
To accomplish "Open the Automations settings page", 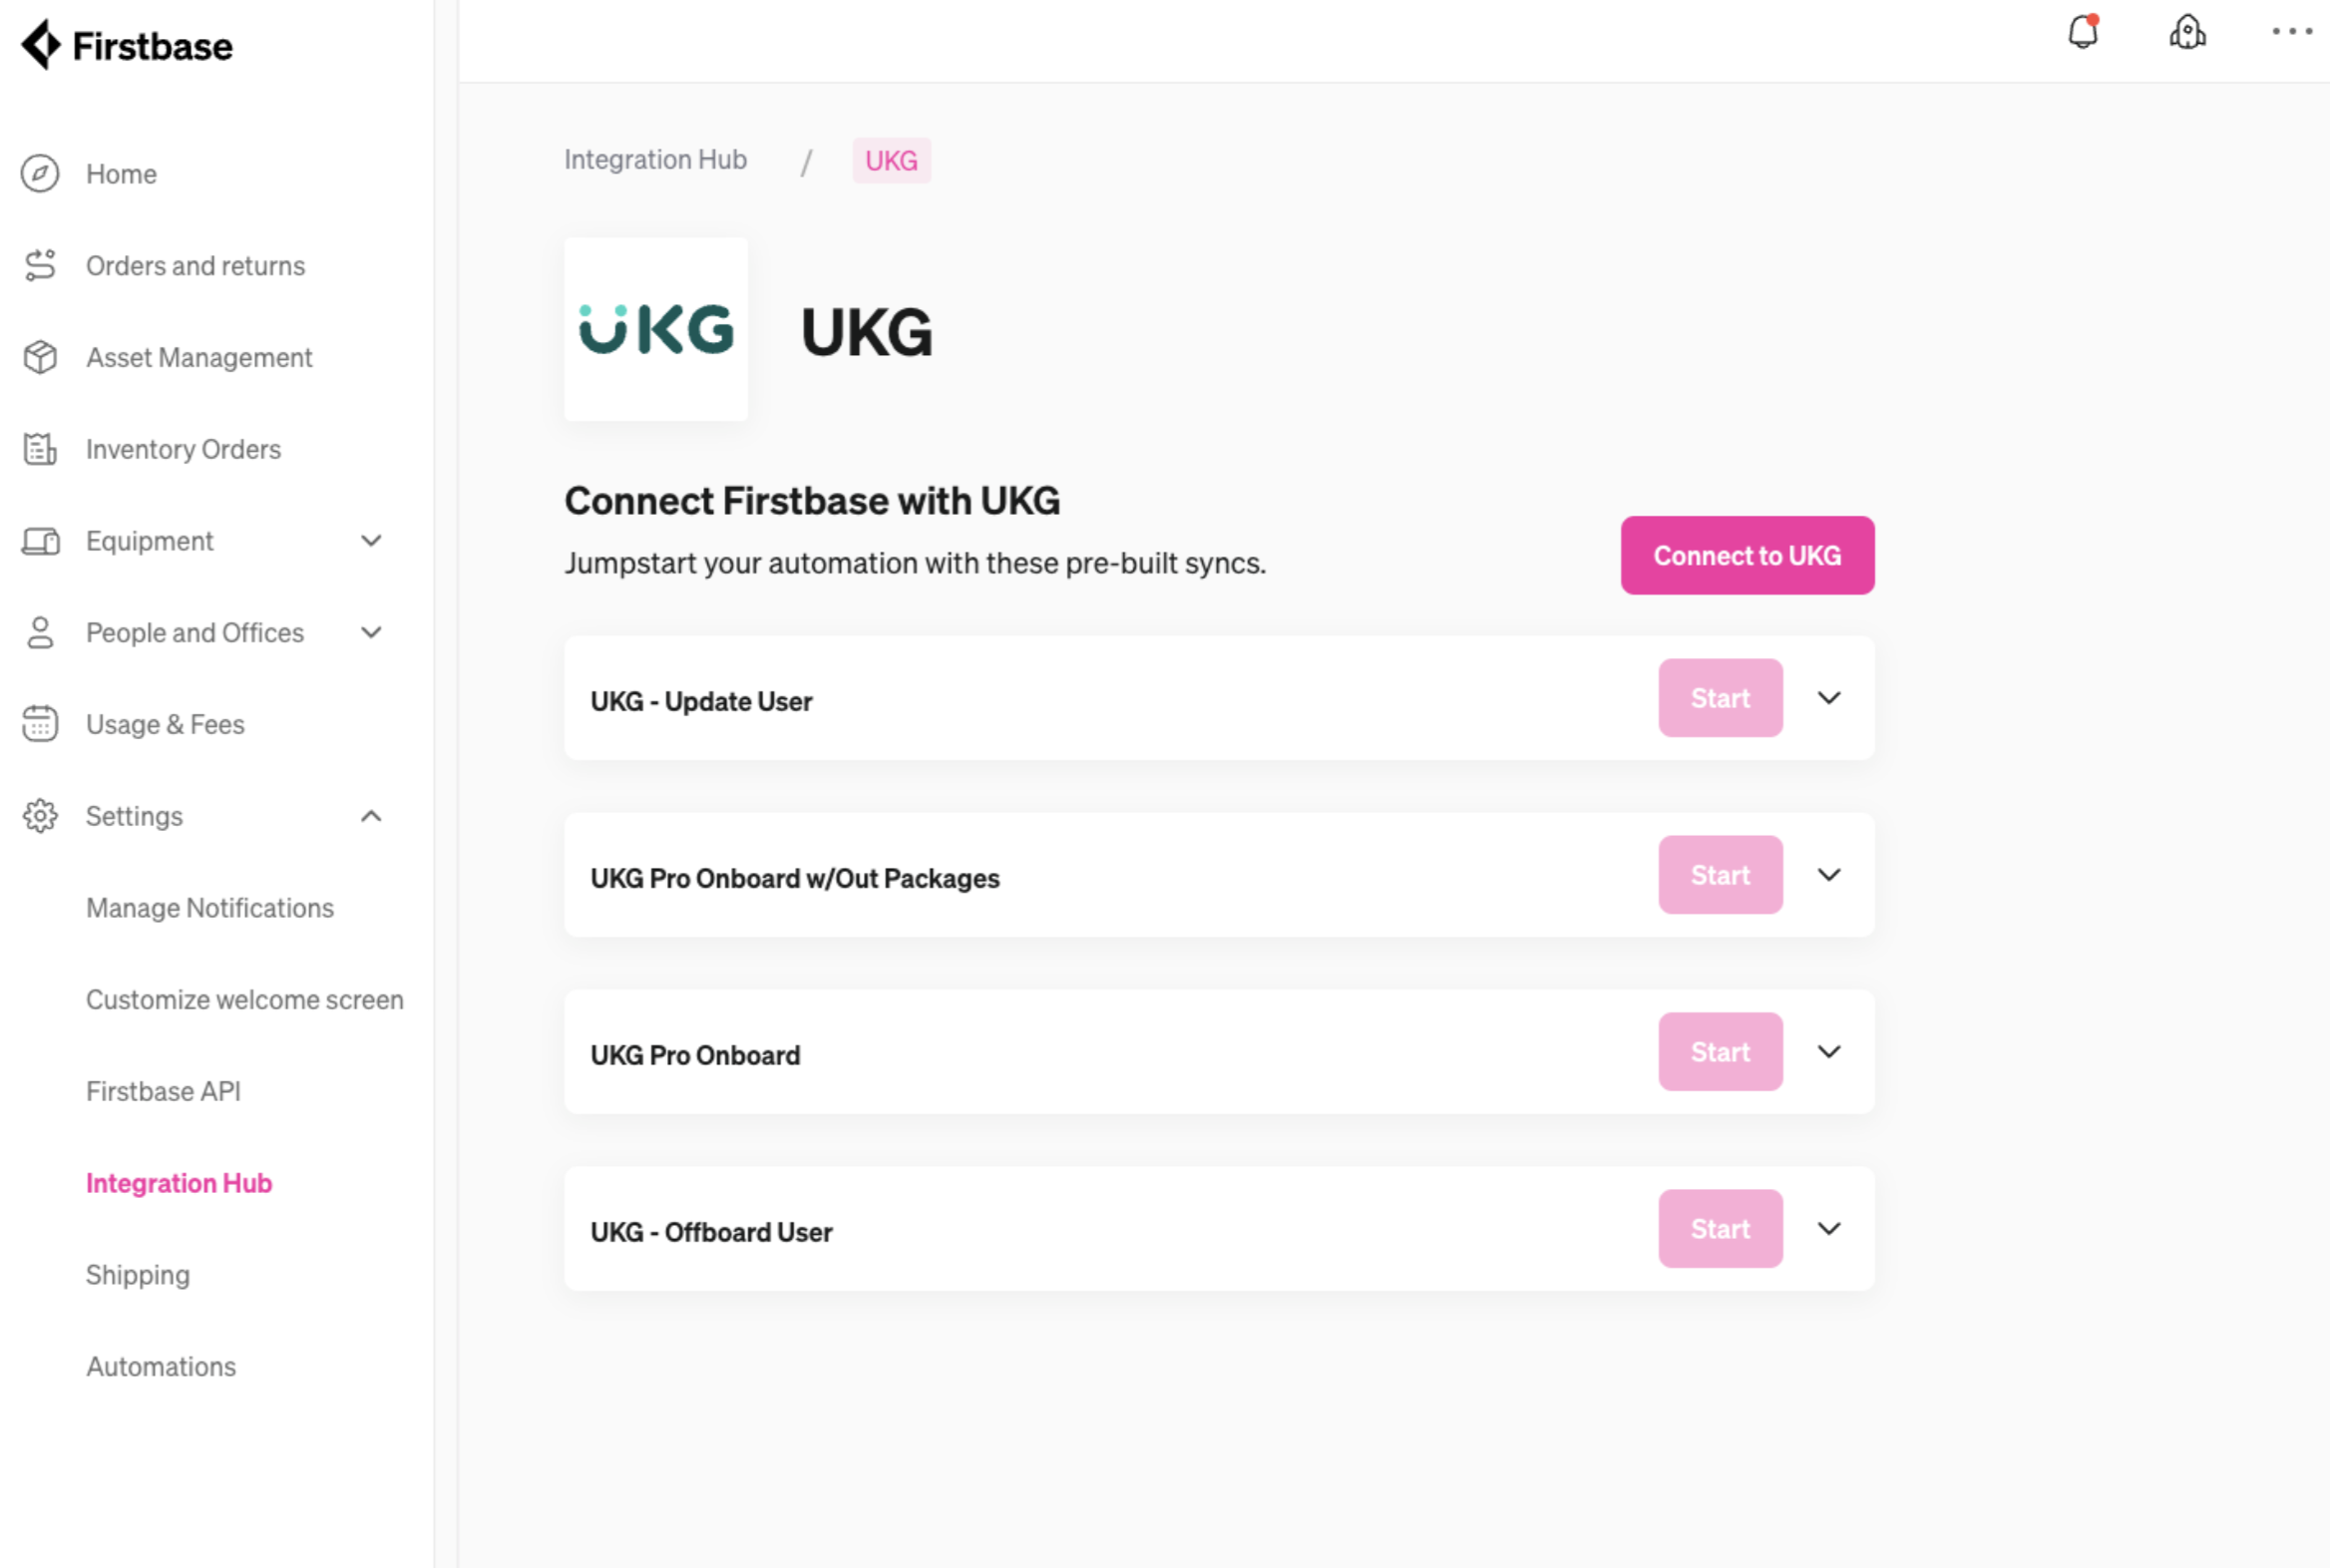I will point(161,1367).
